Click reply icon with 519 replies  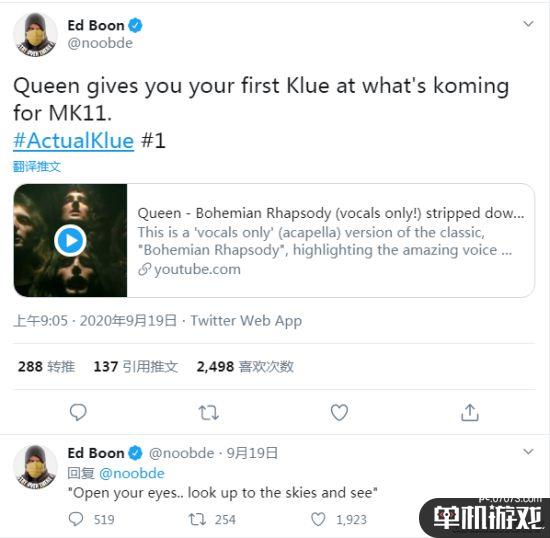[x=76, y=519]
